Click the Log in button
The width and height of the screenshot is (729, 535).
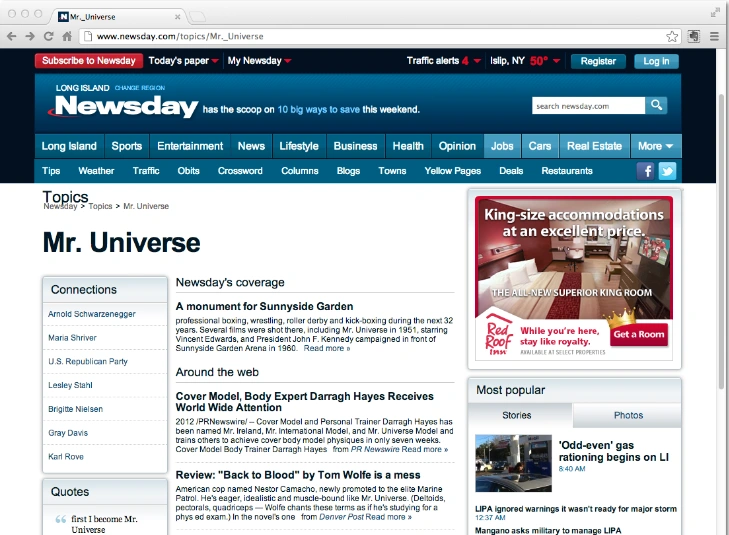click(656, 61)
